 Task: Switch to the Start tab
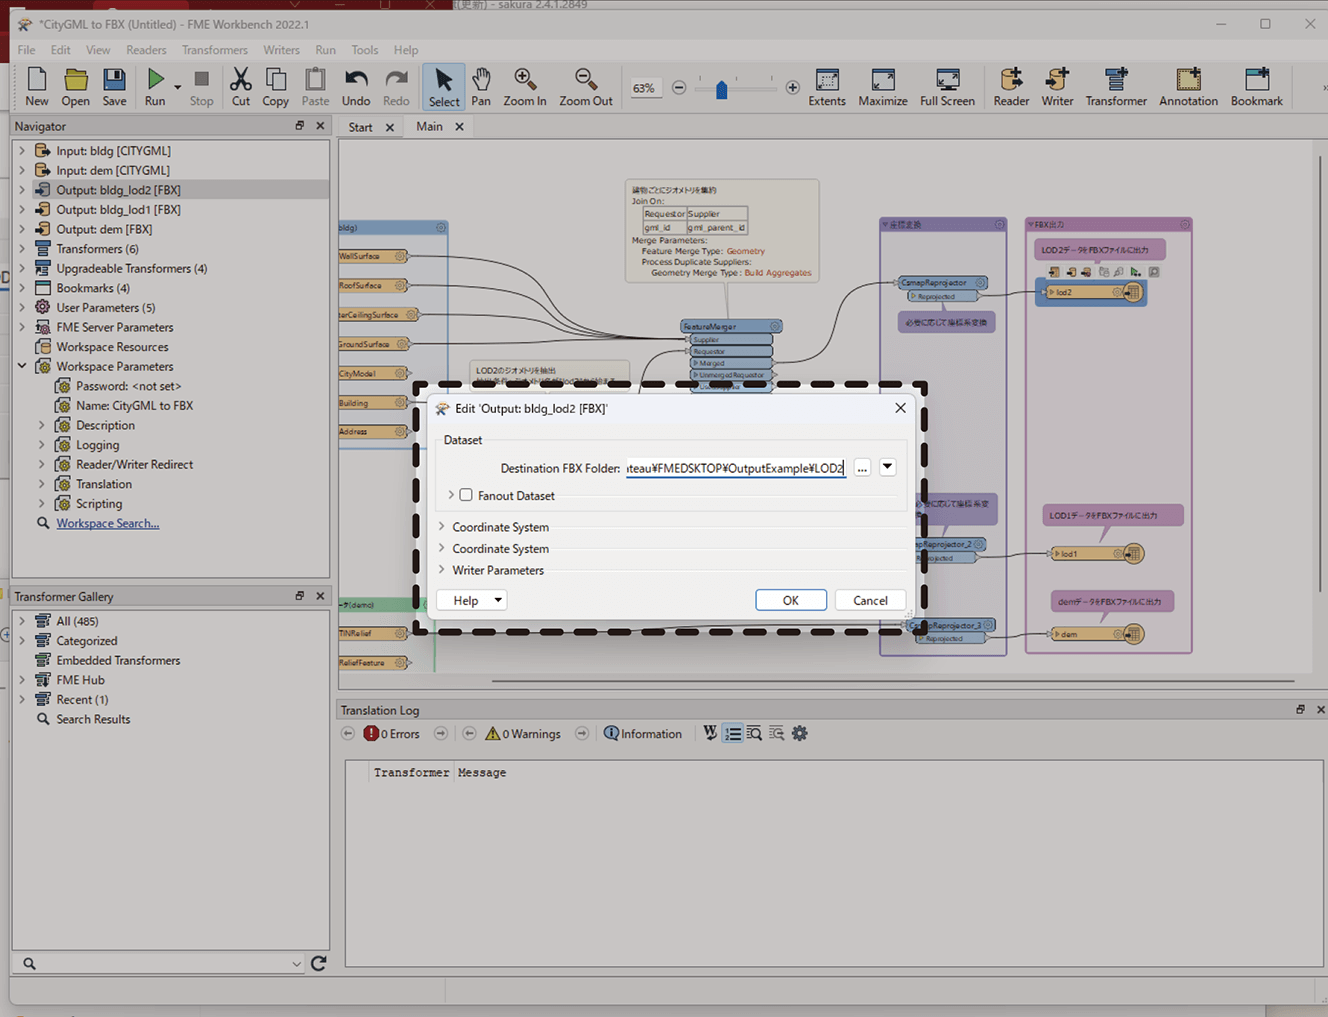point(360,127)
